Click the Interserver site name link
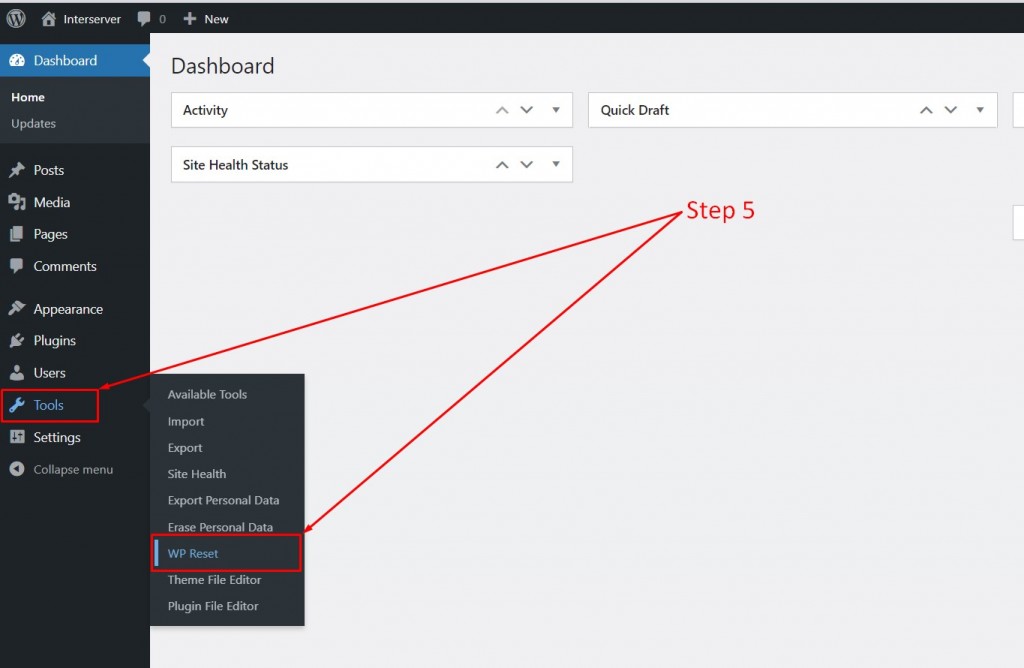The image size is (1024, 668). pos(92,20)
